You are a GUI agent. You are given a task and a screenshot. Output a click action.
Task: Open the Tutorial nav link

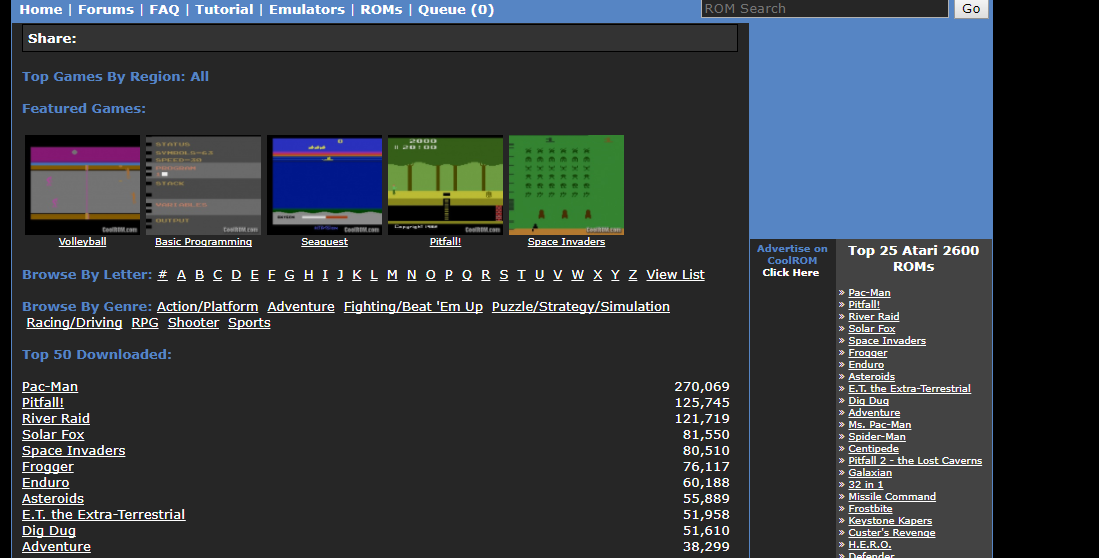(224, 9)
